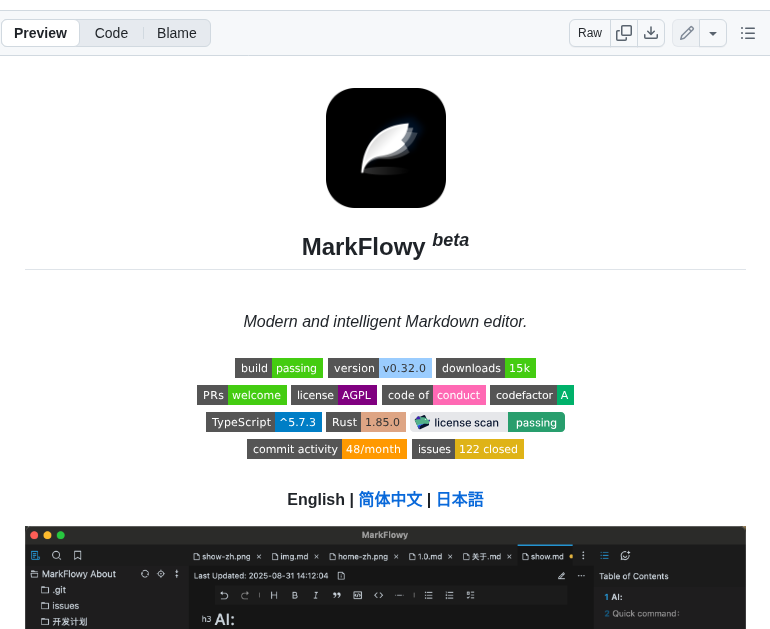770x629 pixels.
Task: Open the 简体中文 README link
Action: pos(390,499)
